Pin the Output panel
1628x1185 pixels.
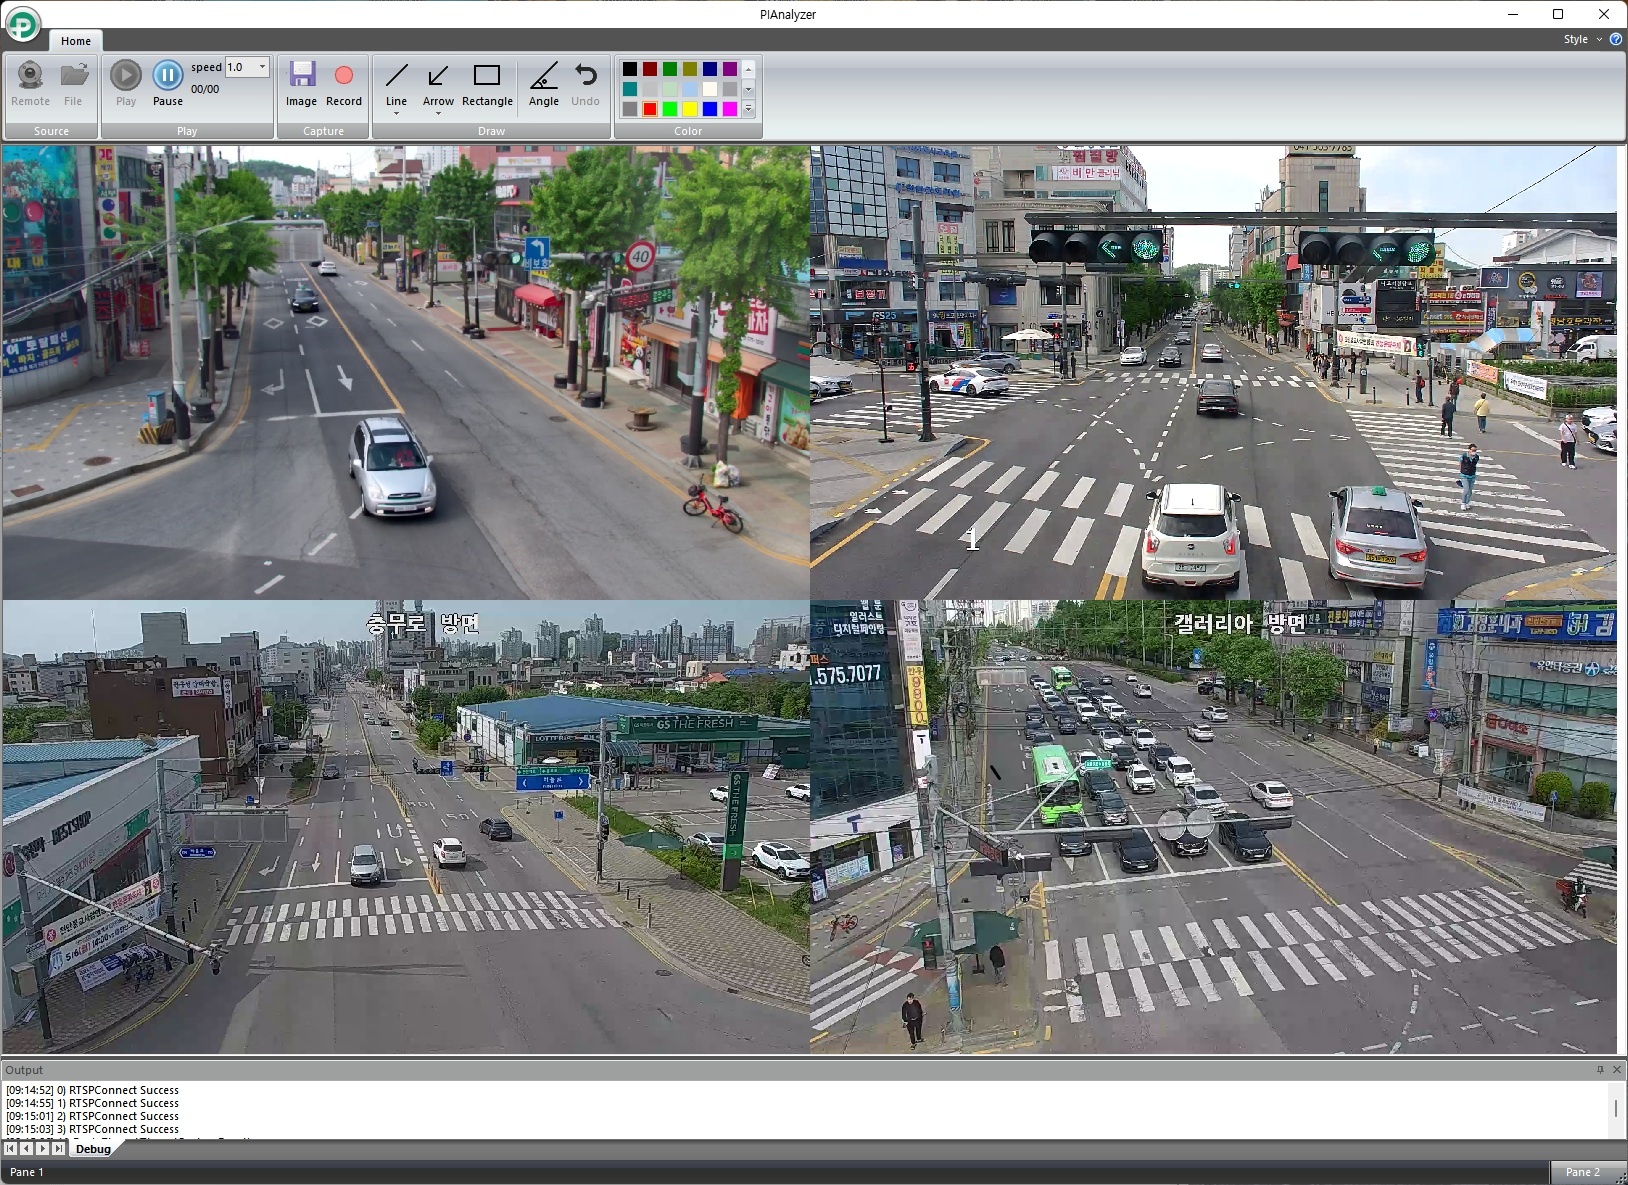tap(1601, 1069)
